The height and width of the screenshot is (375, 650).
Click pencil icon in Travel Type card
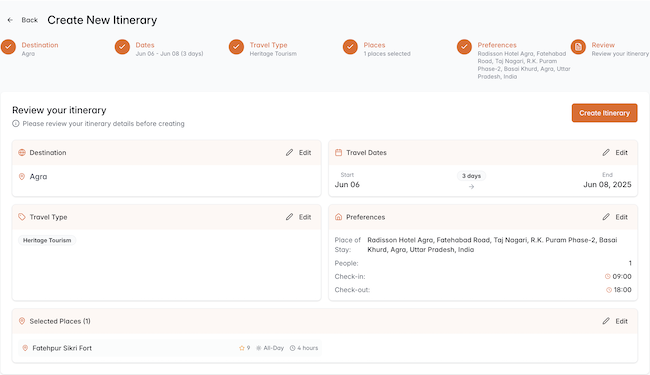(289, 217)
